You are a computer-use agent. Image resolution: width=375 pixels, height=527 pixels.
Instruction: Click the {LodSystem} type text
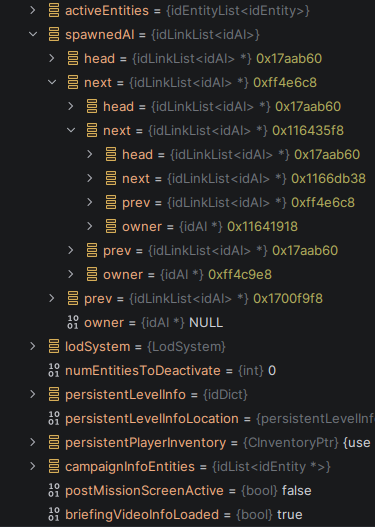point(186,347)
